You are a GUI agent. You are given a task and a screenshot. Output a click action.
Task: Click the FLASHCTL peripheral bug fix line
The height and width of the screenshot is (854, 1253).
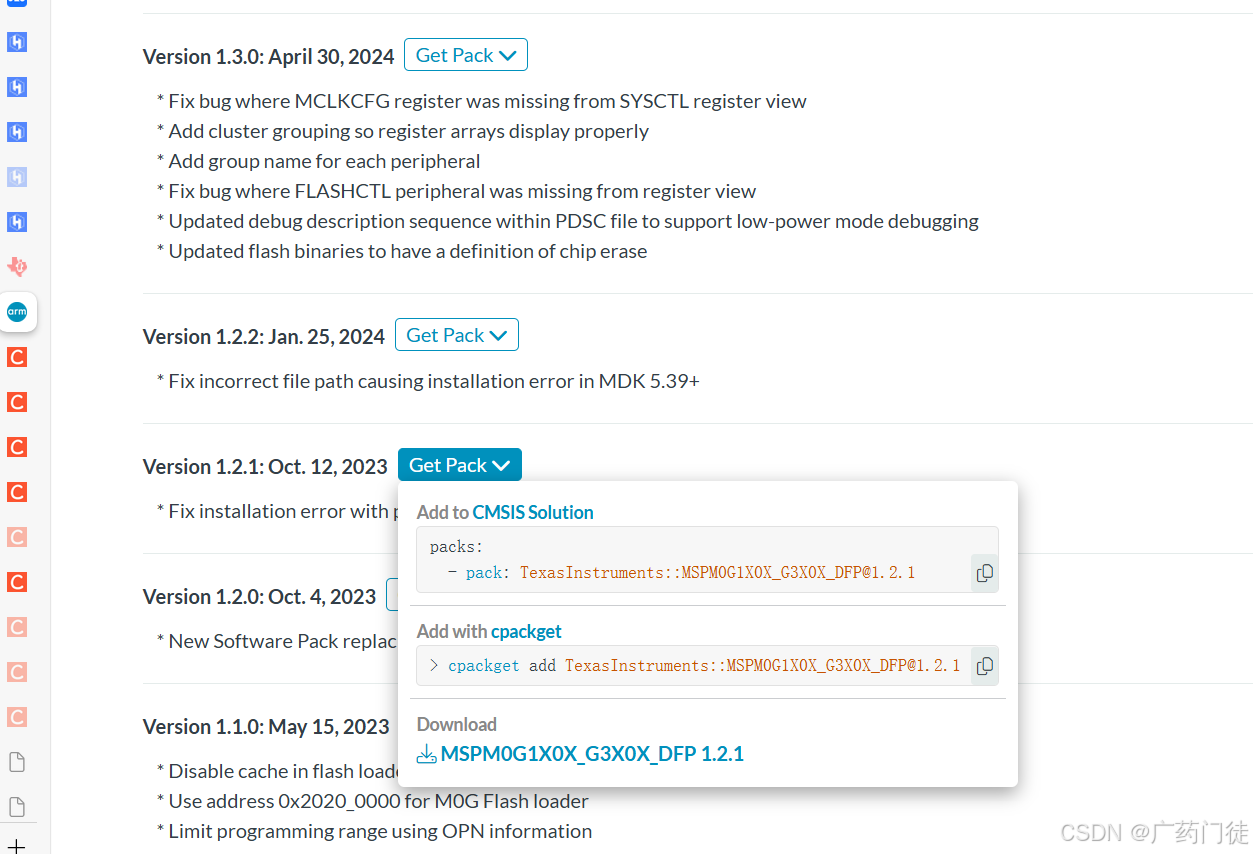(457, 191)
